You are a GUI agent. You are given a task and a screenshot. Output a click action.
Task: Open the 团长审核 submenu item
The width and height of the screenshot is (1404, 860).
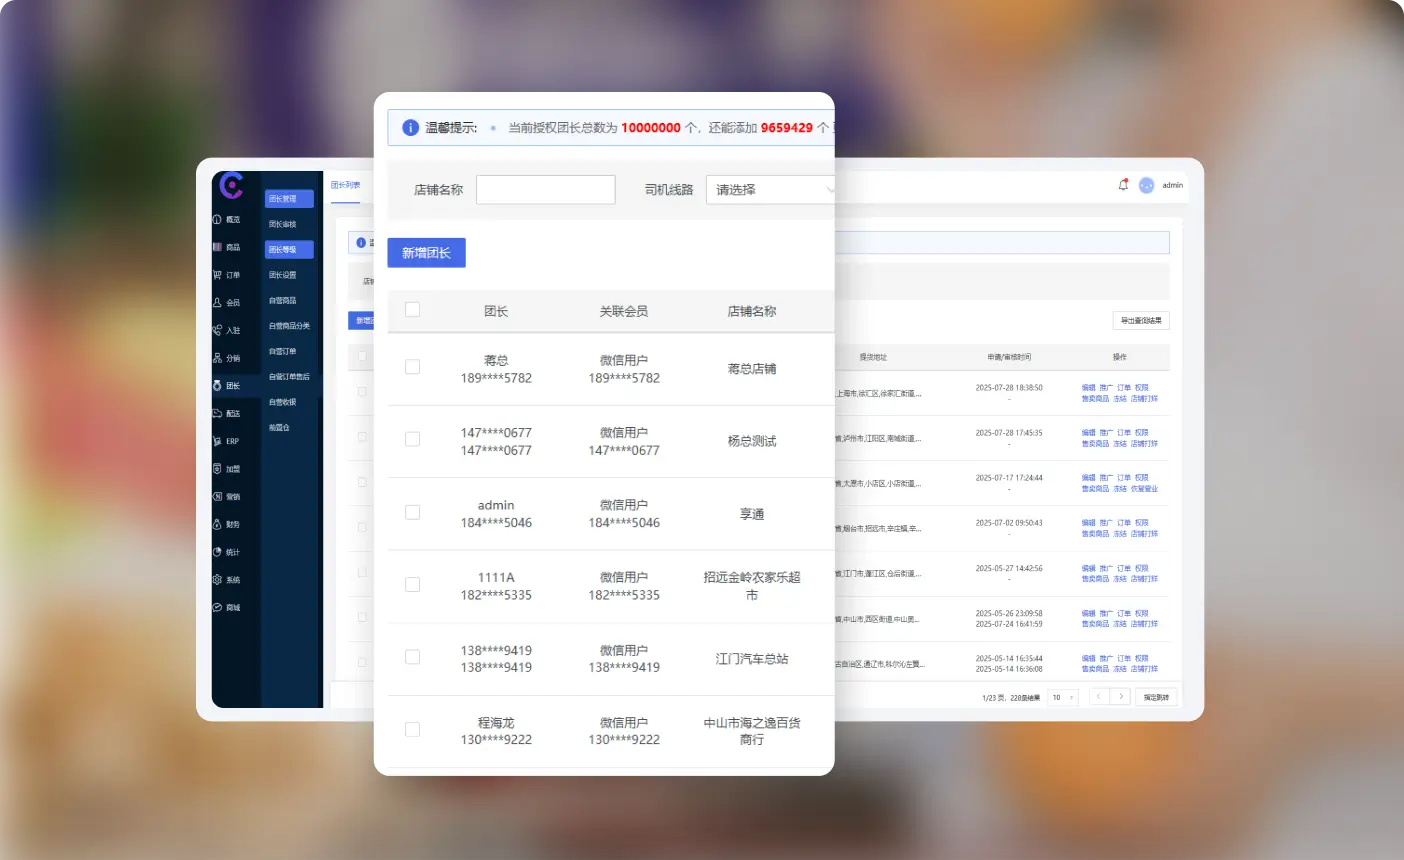[283, 224]
